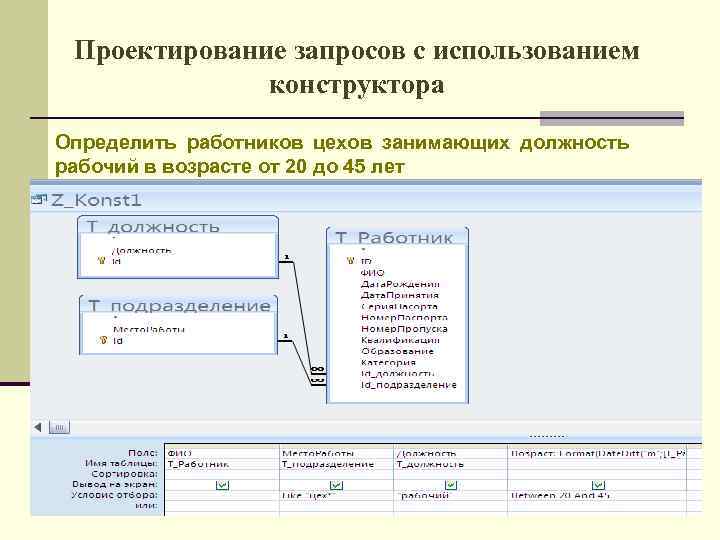Image resolution: width=720 pixels, height=540 pixels.
Task: Click the Z_Konst1 query tab icon
Action: pyautogui.click(x=39, y=200)
